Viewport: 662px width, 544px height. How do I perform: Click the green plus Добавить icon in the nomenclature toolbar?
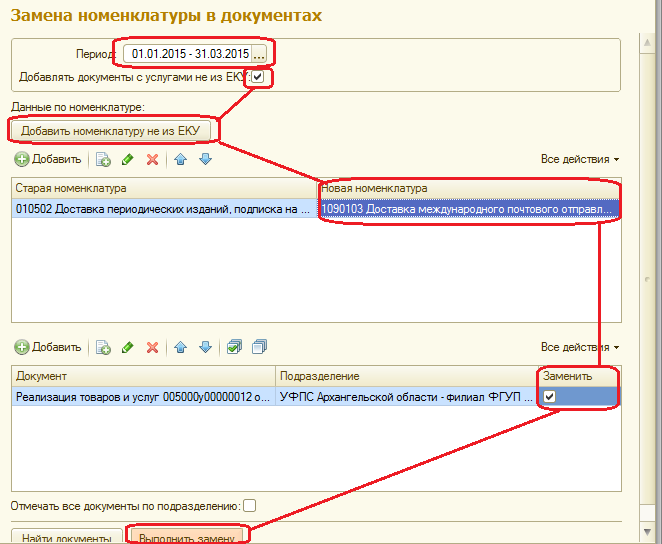(22, 159)
